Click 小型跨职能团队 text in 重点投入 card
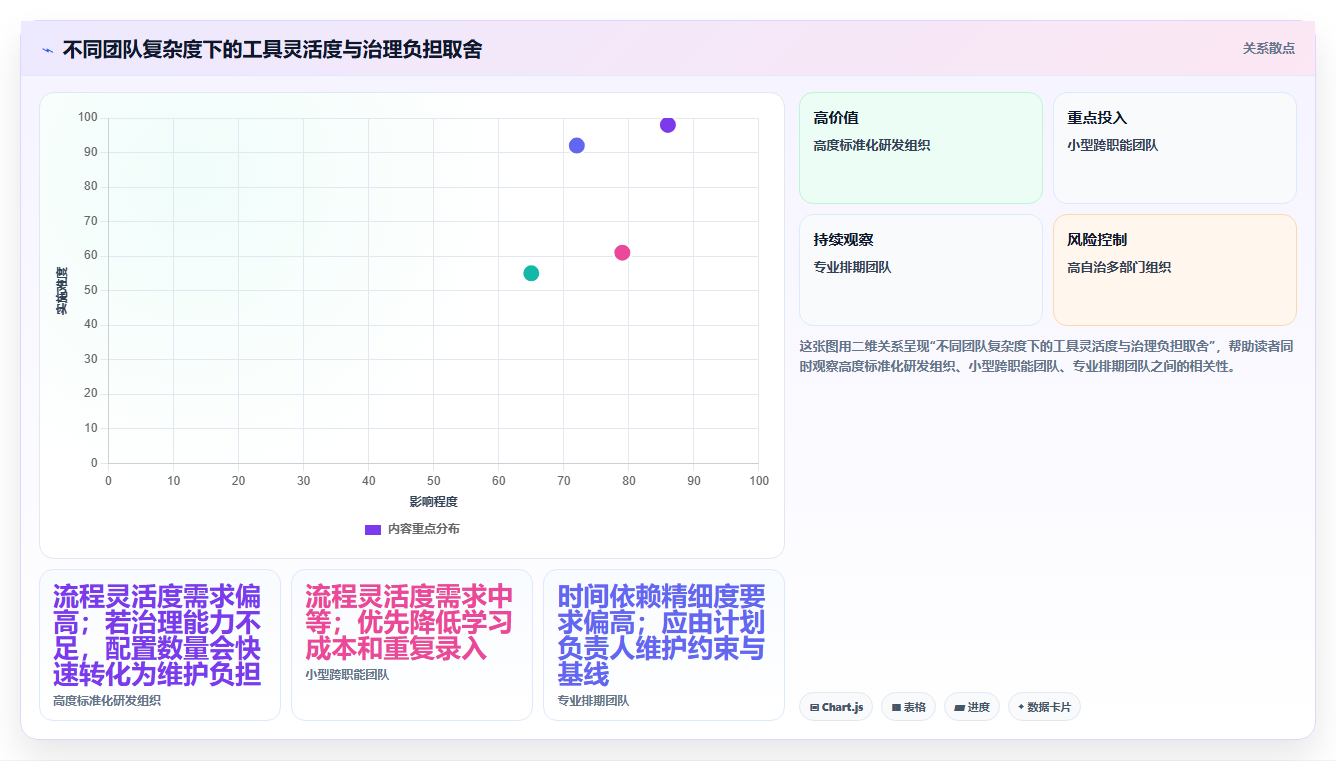This screenshot has height=761, width=1336. tap(1113, 145)
